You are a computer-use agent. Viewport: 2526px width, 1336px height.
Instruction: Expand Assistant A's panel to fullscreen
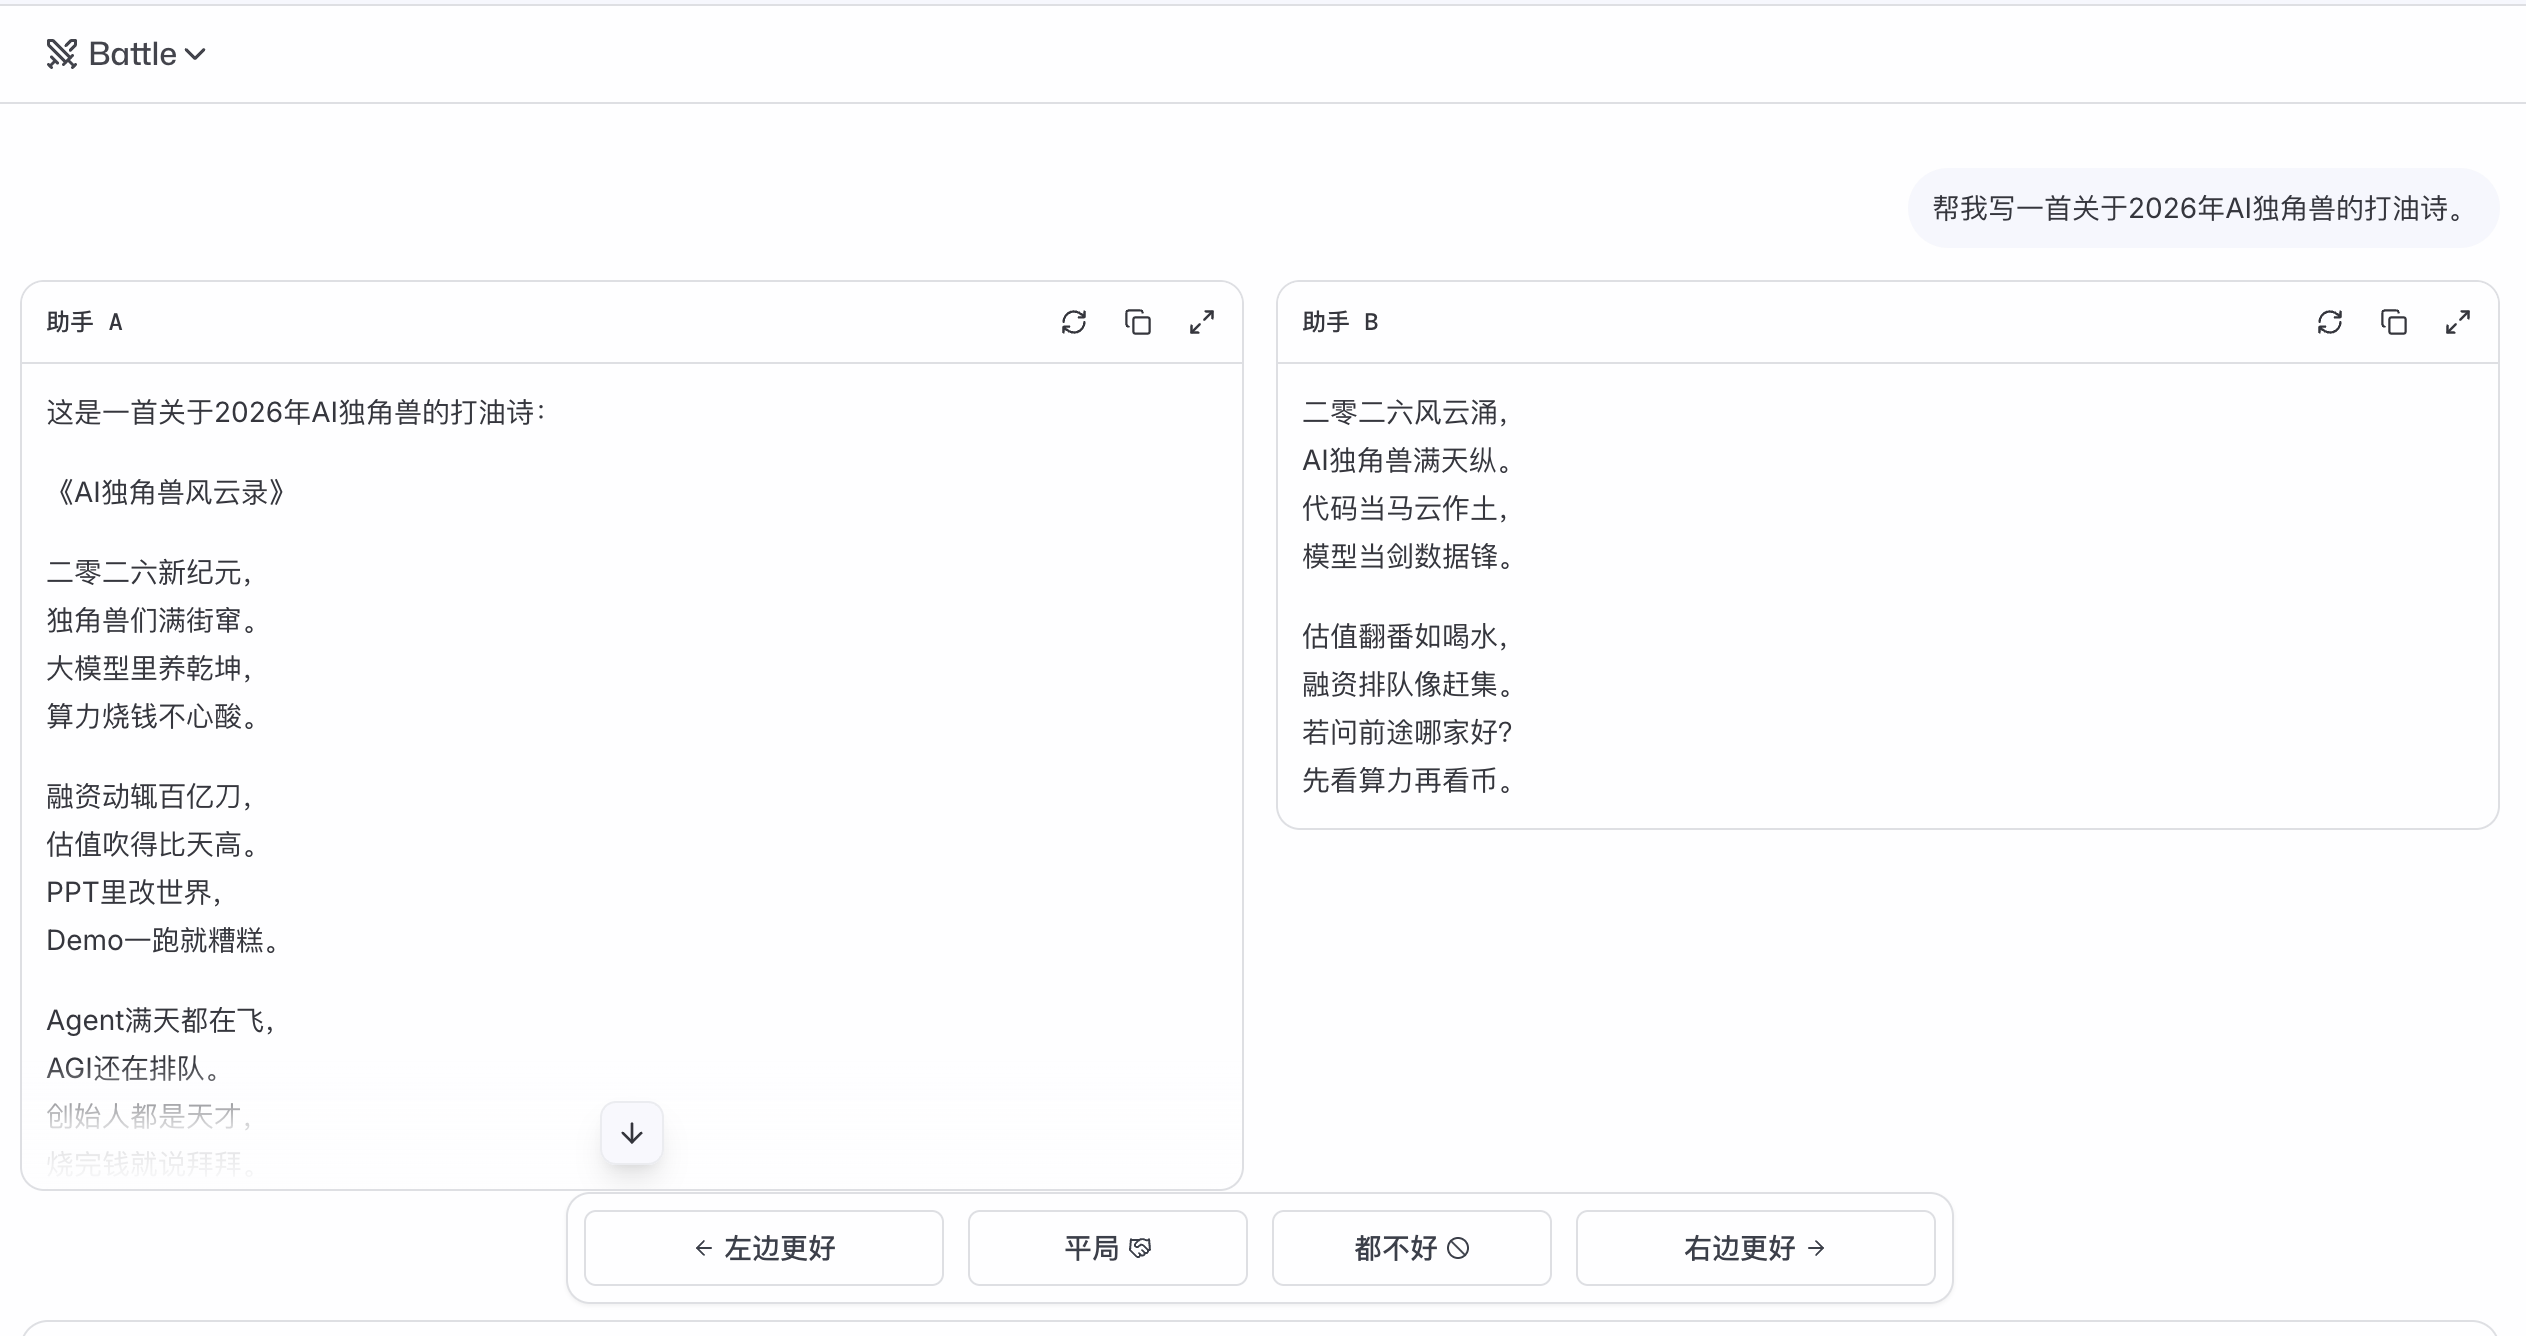pos(1201,322)
